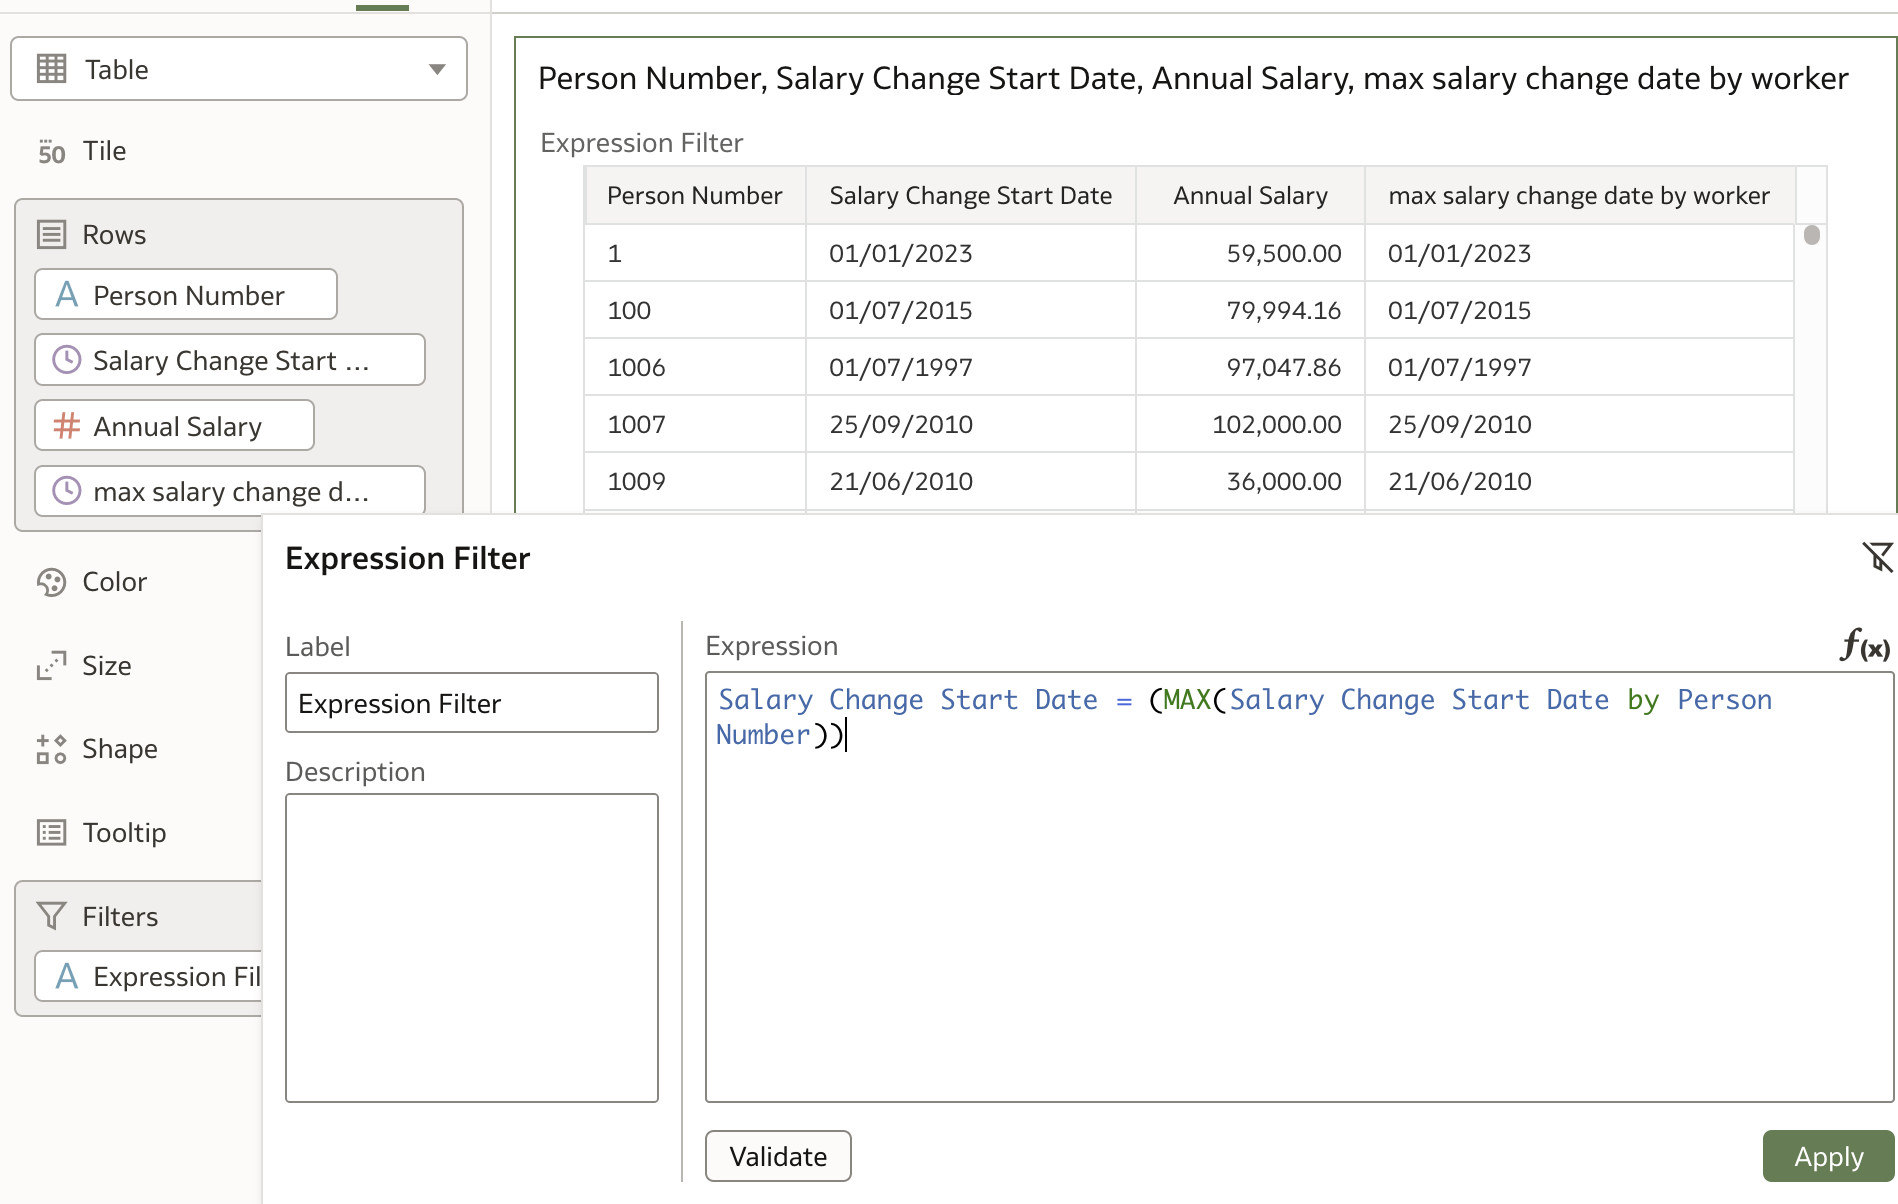Click the Tile section icon
Screen dimensions: 1898x1204
[x=51, y=151]
